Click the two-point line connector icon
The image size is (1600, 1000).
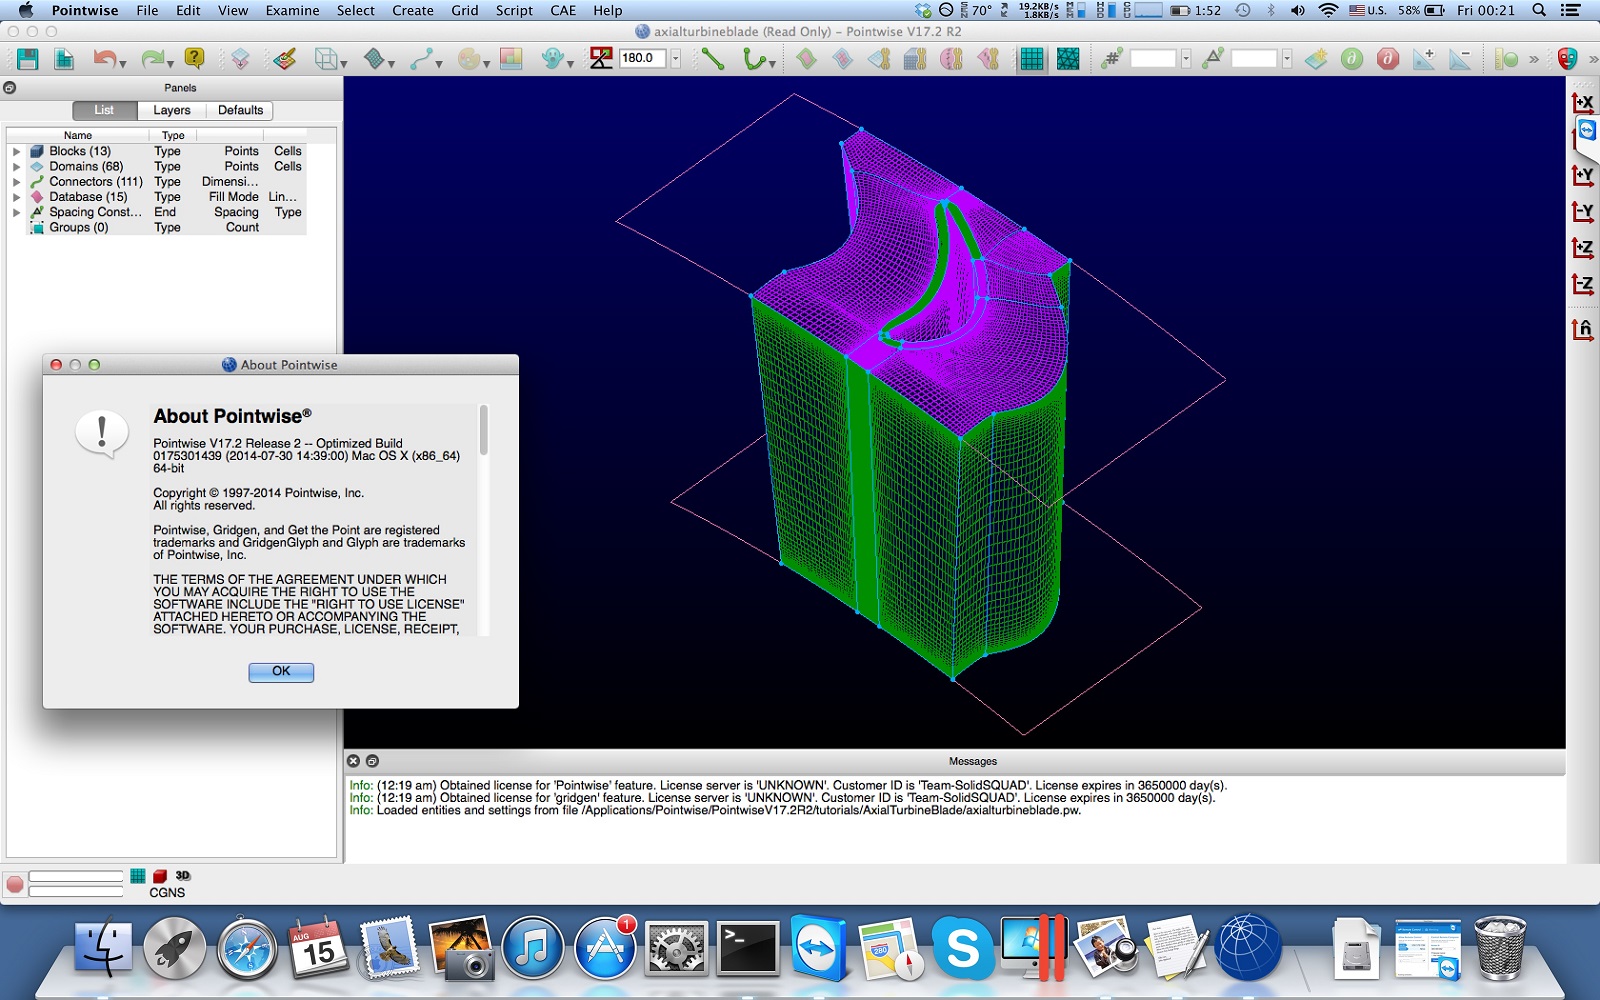coord(713,59)
